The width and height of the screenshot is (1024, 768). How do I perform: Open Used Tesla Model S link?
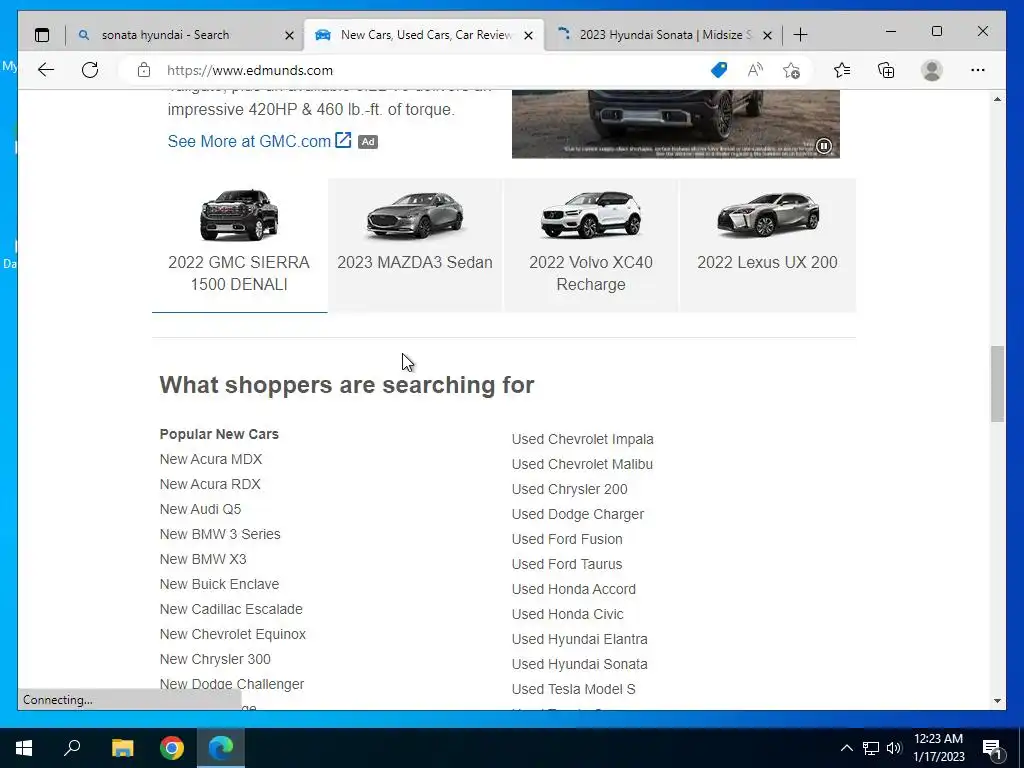pyautogui.click(x=573, y=689)
